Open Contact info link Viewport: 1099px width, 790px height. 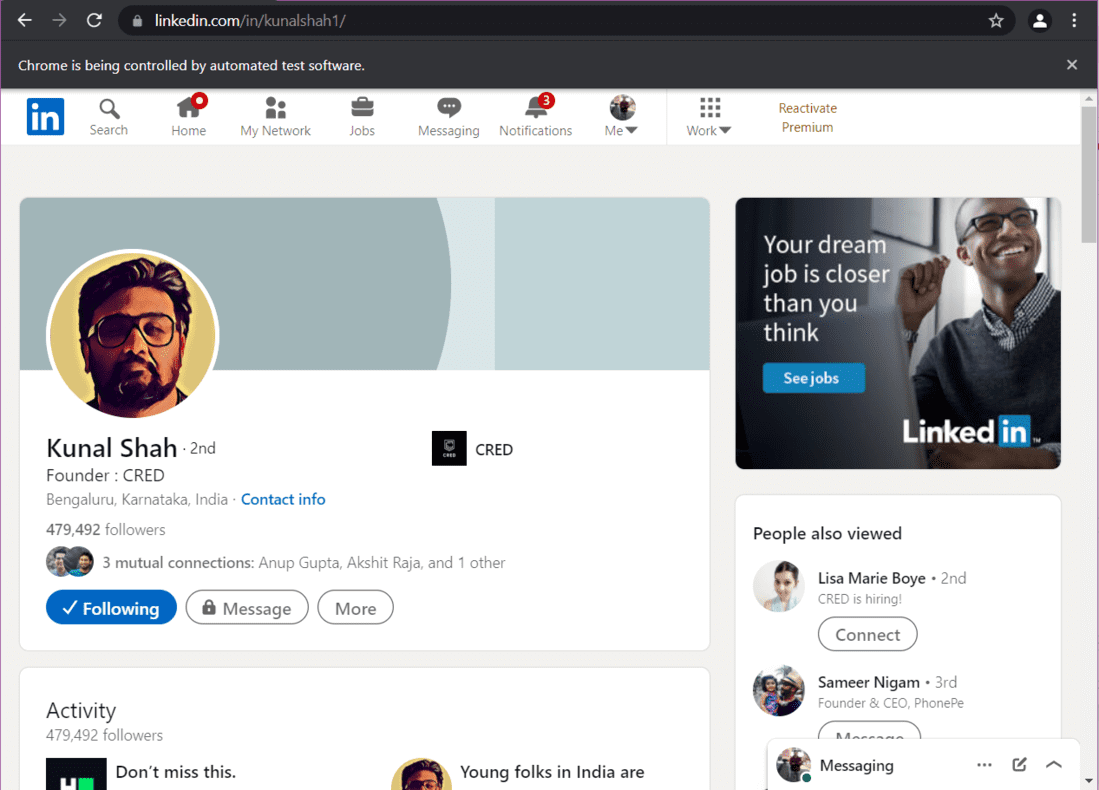tap(283, 499)
